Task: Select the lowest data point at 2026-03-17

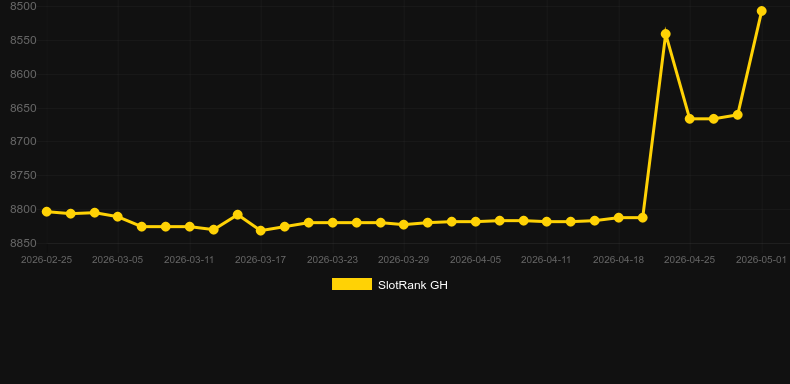Action: pos(260,231)
